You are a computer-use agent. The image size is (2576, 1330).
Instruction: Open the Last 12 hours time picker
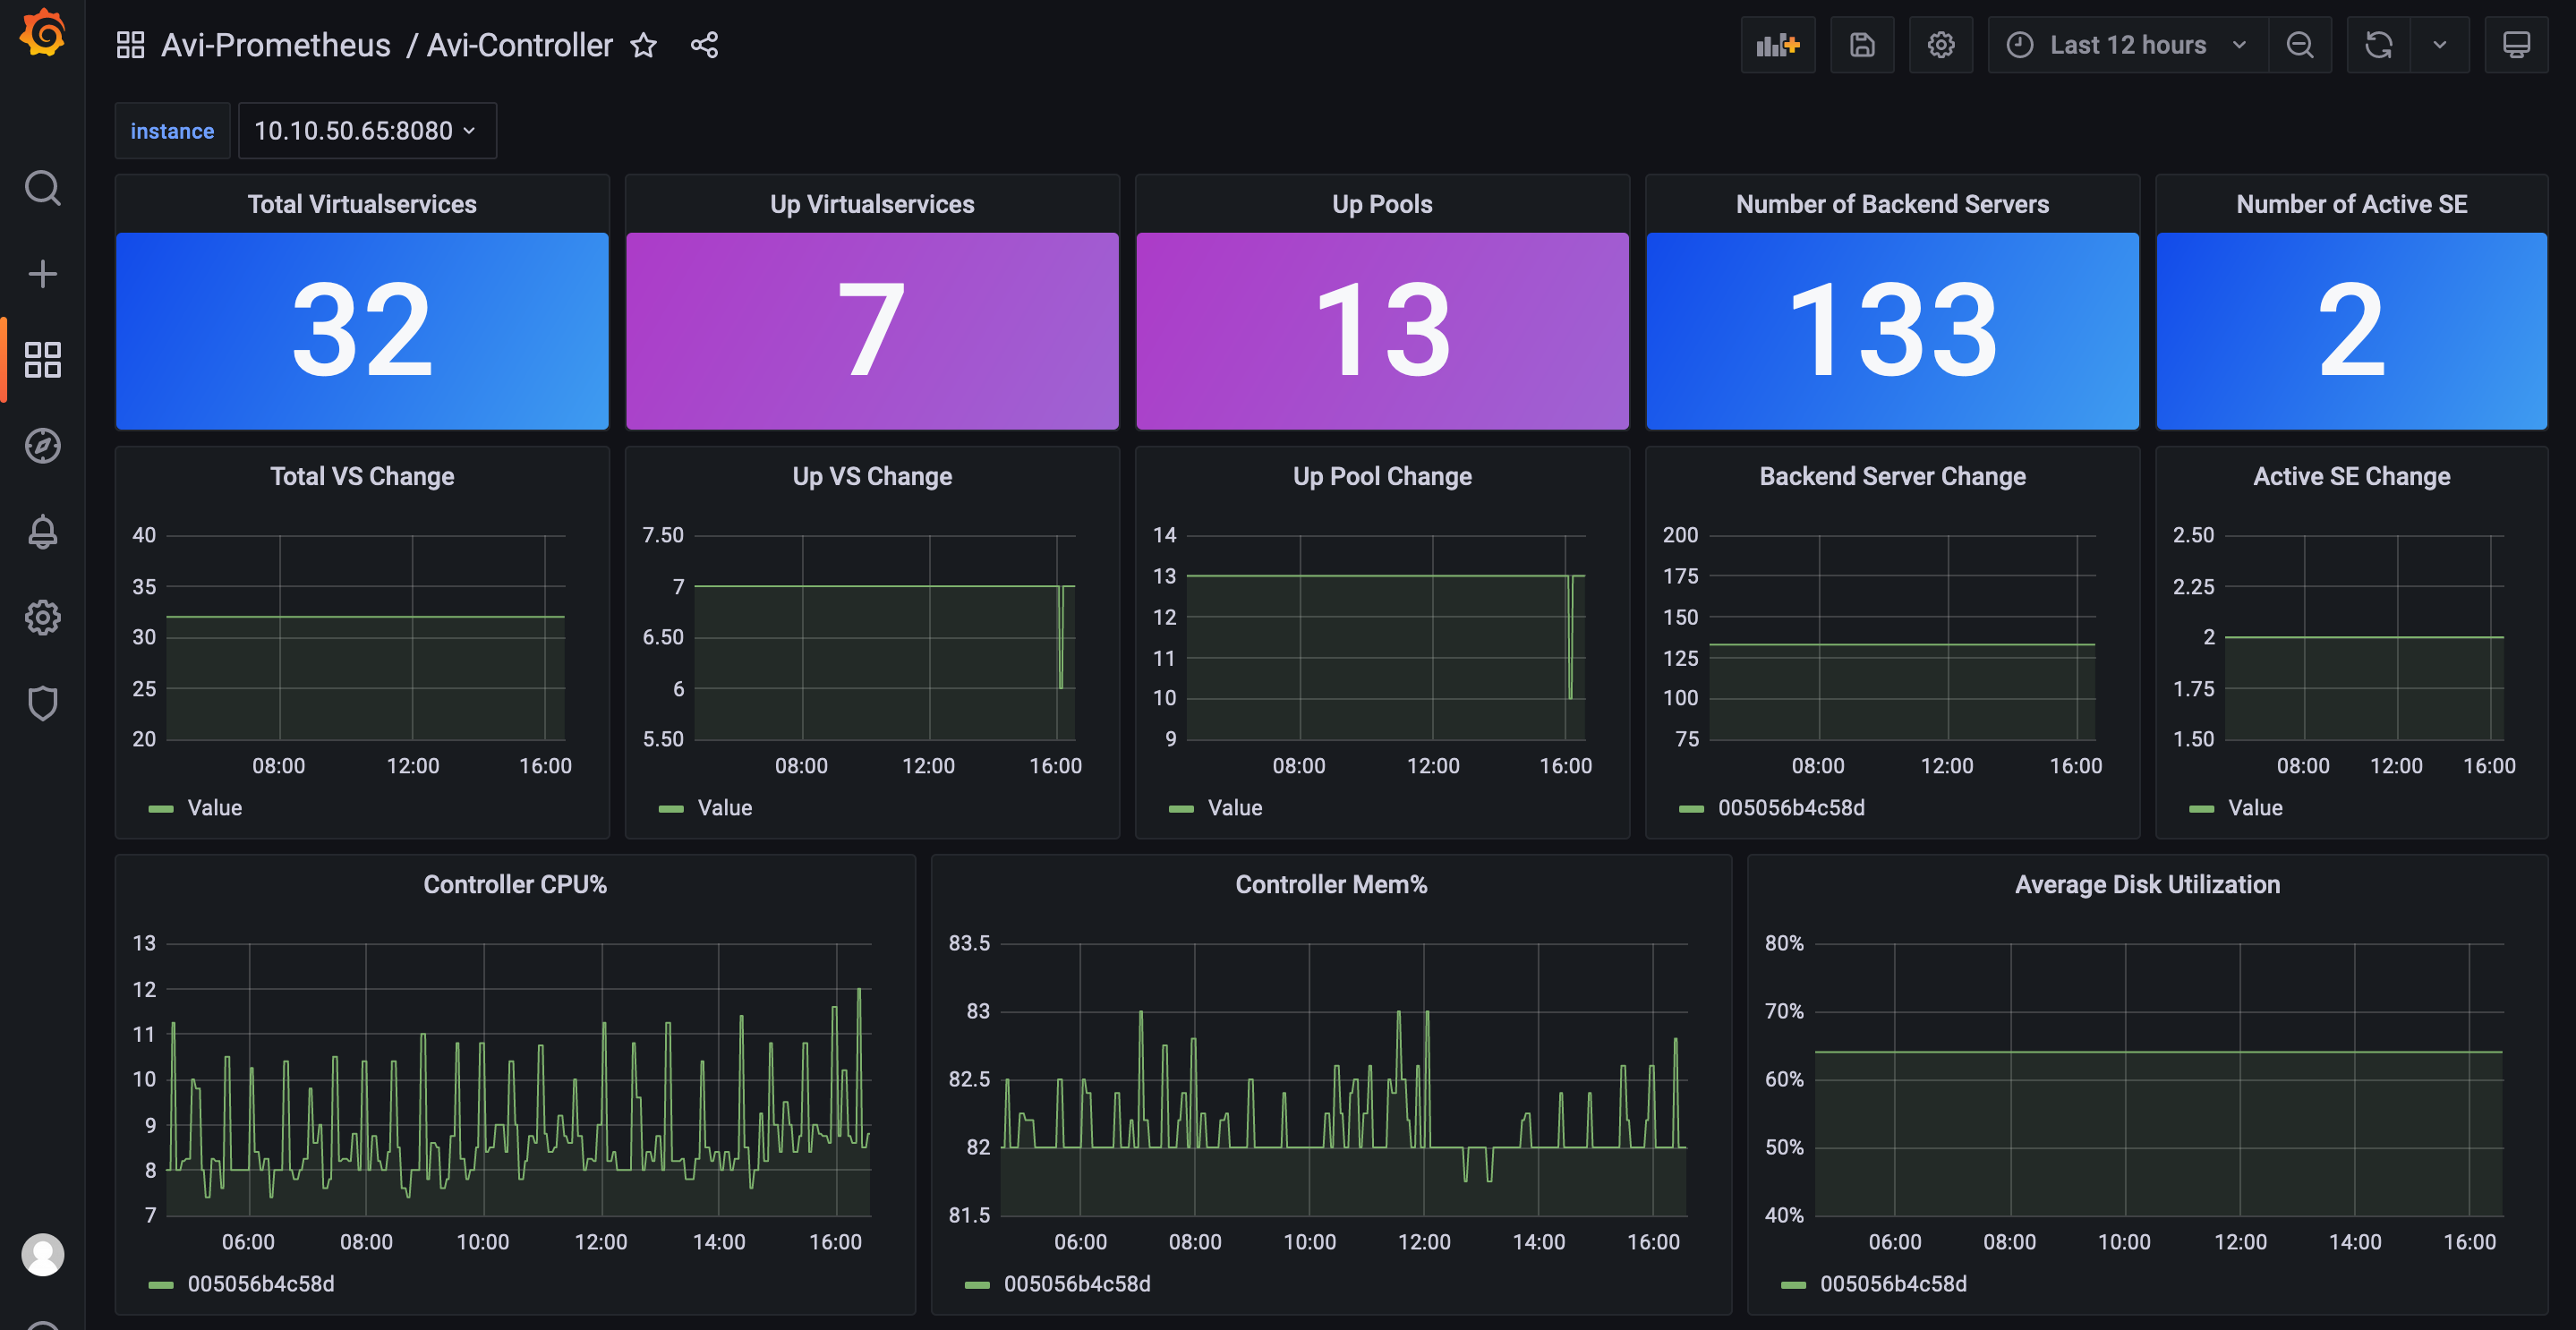[2128, 45]
